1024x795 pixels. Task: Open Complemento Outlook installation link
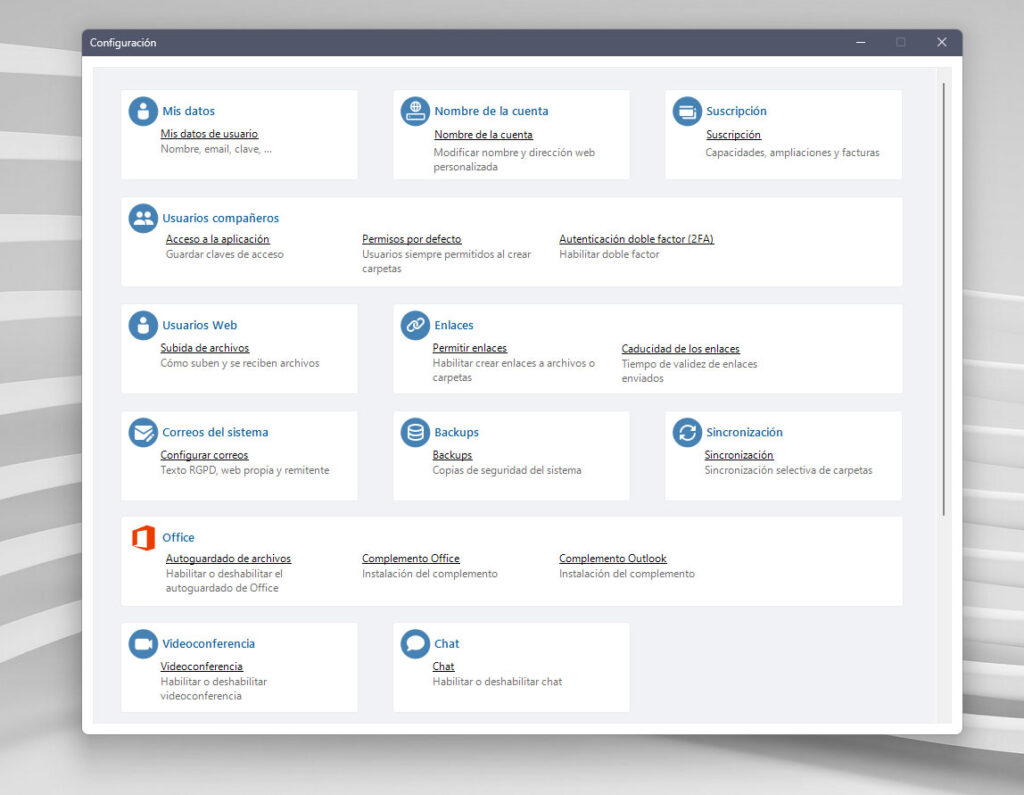click(613, 559)
